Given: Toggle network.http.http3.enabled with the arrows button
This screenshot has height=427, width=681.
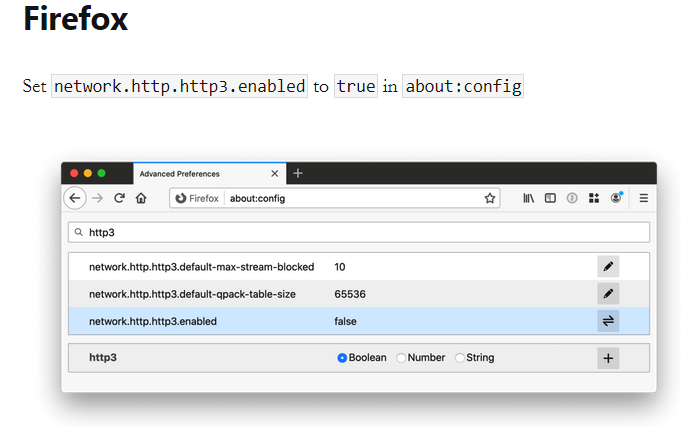Looking at the screenshot, I should (x=608, y=321).
